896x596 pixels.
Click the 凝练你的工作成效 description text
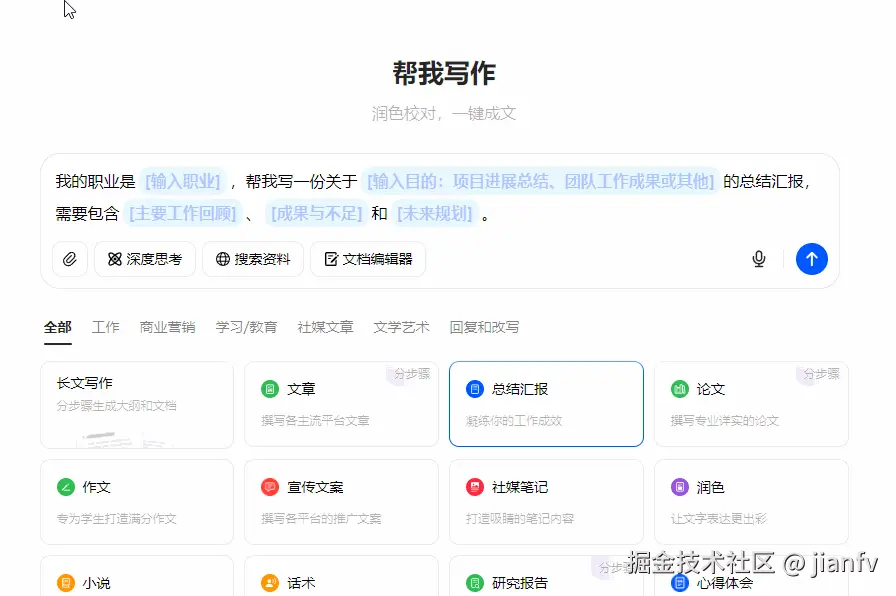click(x=514, y=421)
